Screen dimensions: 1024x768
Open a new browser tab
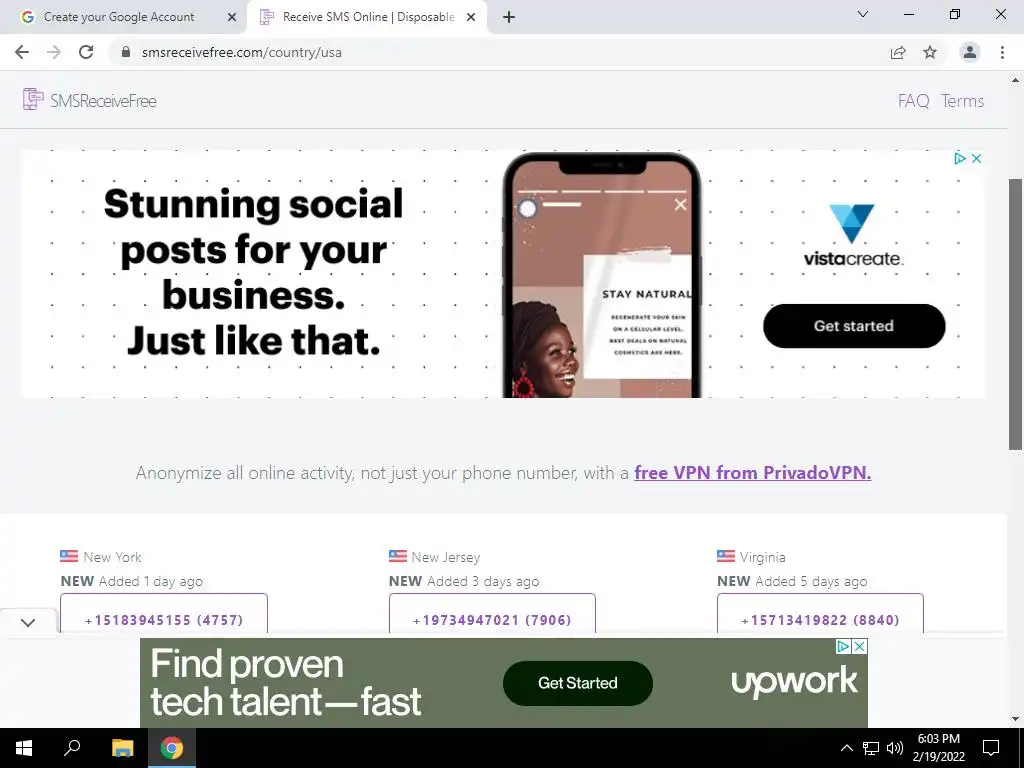509,17
